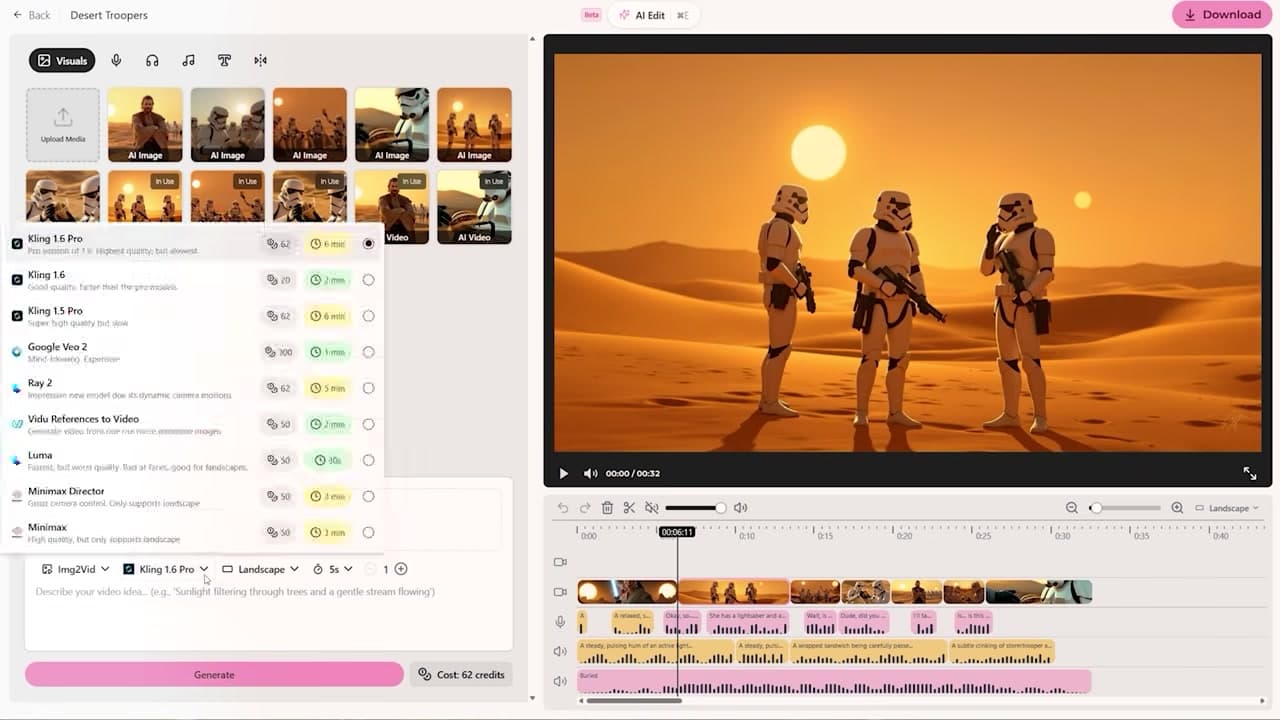Click the Cost: 62 credits button
The height and width of the screenshot is (720, 1280).
pyautogui.click(x=461, y=675)
